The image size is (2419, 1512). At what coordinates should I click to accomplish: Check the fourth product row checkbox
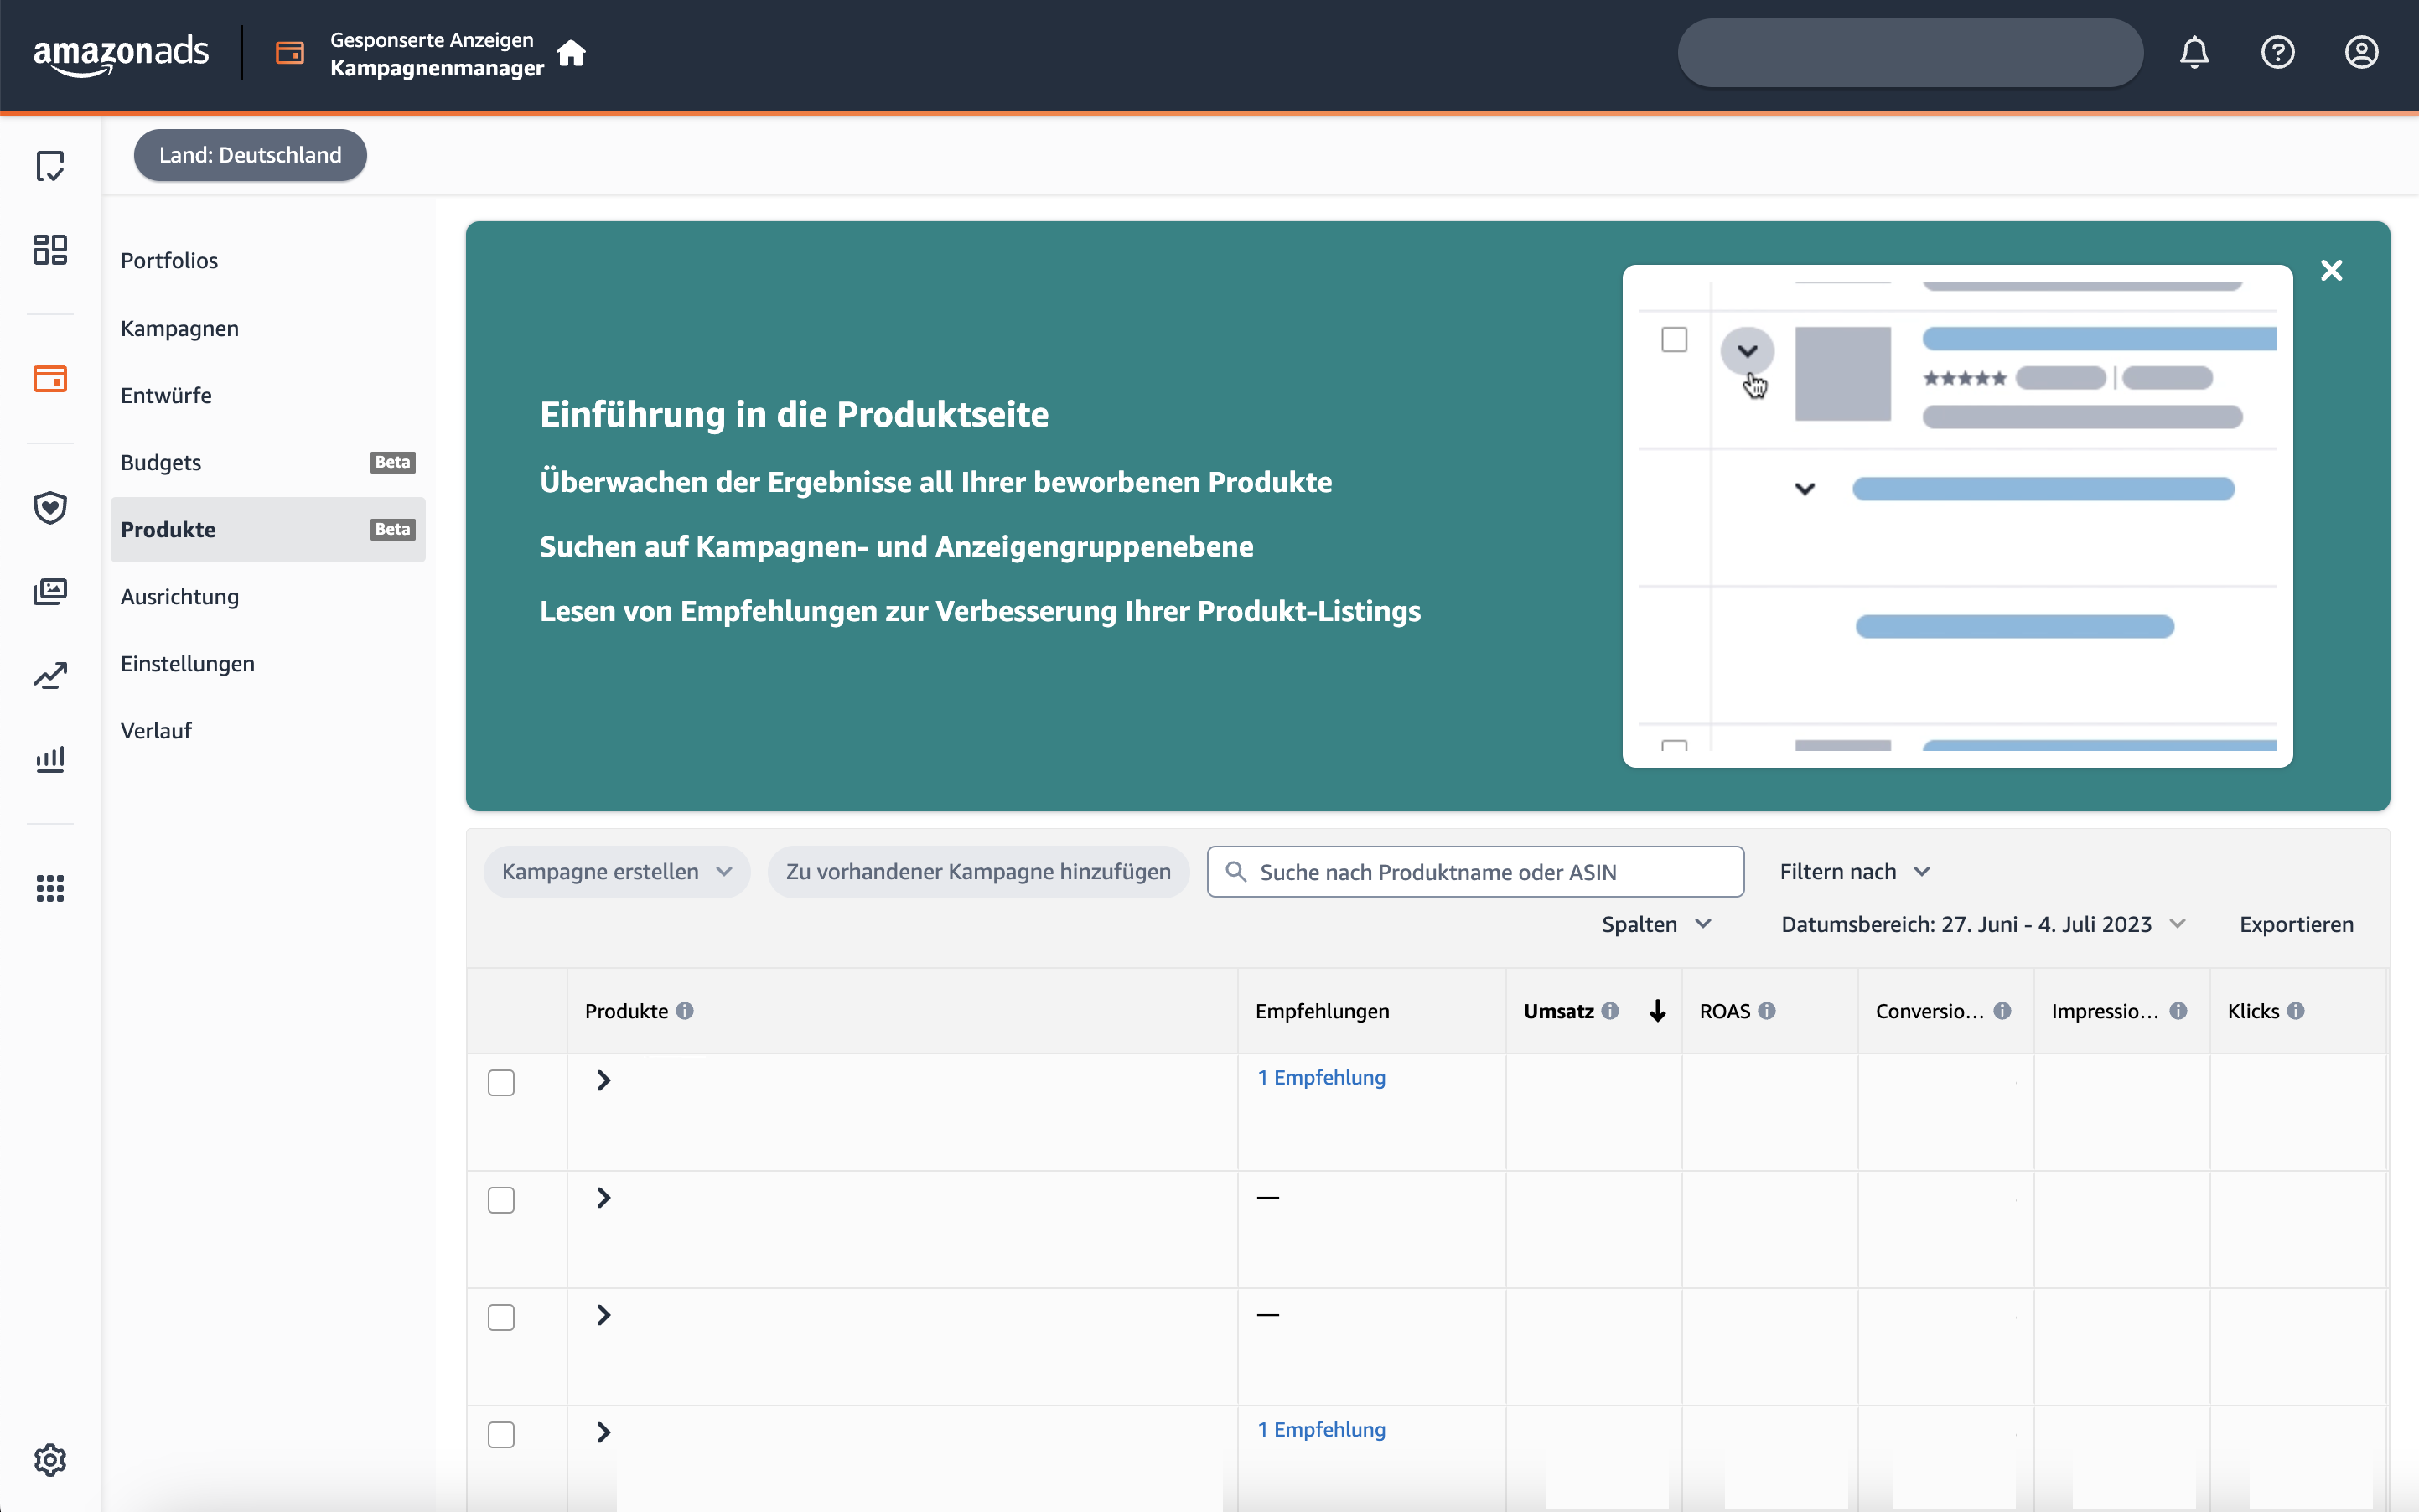click(501, 1434)
